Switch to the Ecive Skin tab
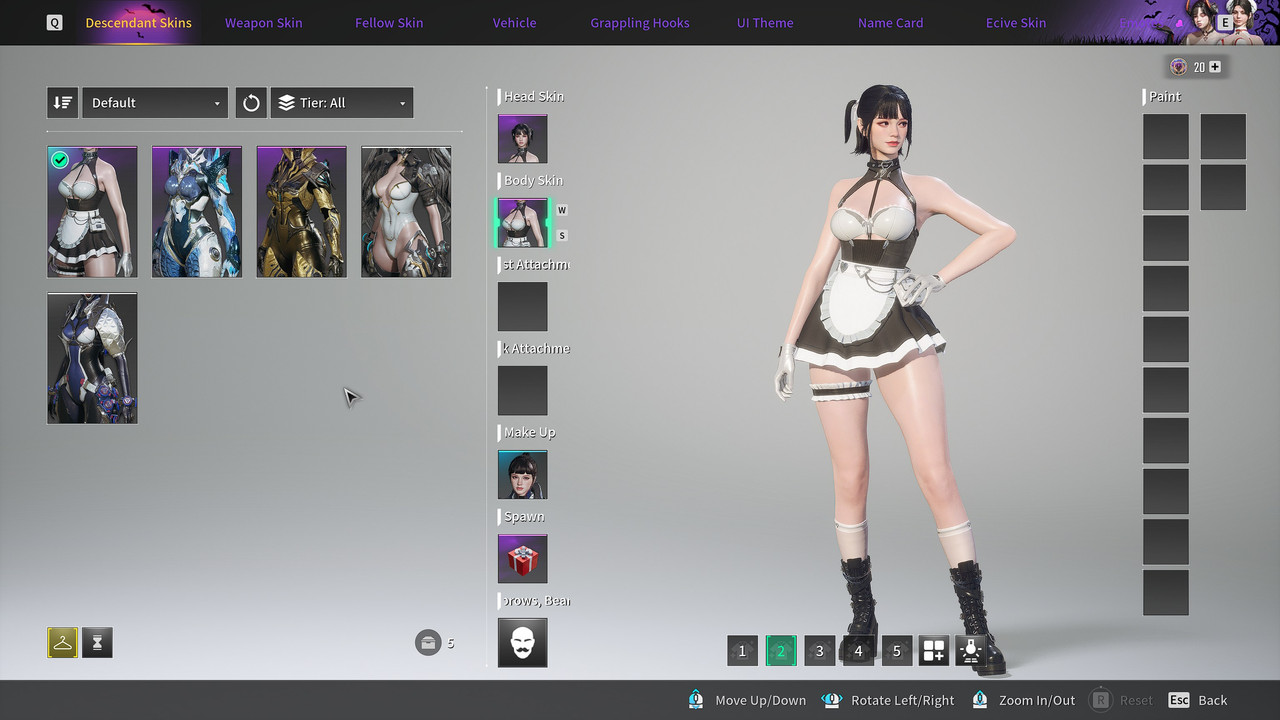The width and height of the screenshot is (1280, 720). click(x=1016, y=23)
